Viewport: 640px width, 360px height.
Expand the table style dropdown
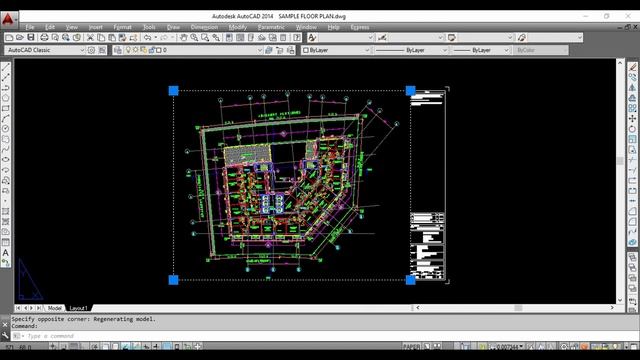click(510, 38)
